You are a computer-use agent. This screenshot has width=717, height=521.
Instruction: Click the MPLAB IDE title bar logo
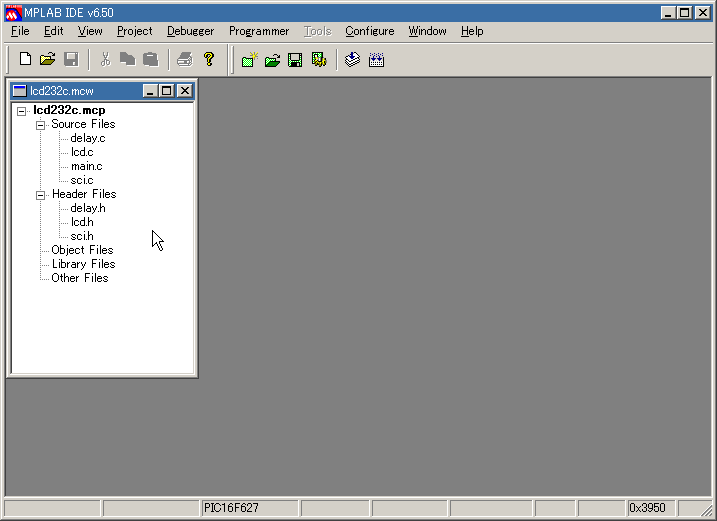(x=13, y=13)
